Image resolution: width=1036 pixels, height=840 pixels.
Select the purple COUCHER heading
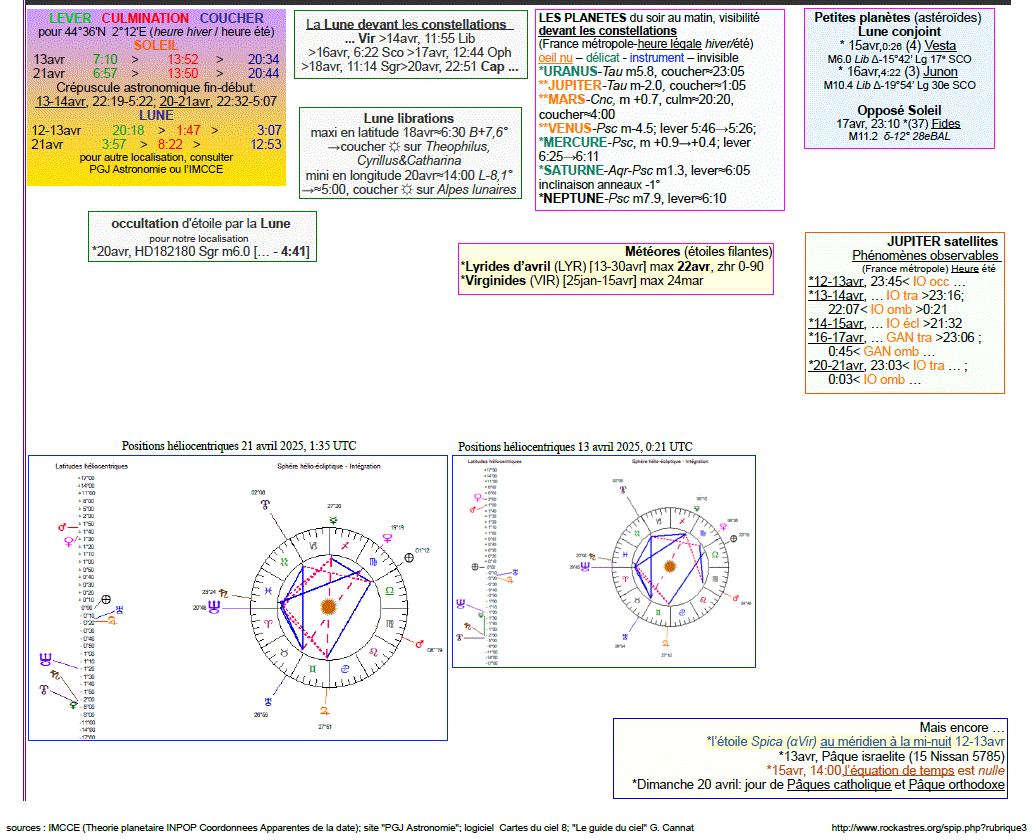232,19
